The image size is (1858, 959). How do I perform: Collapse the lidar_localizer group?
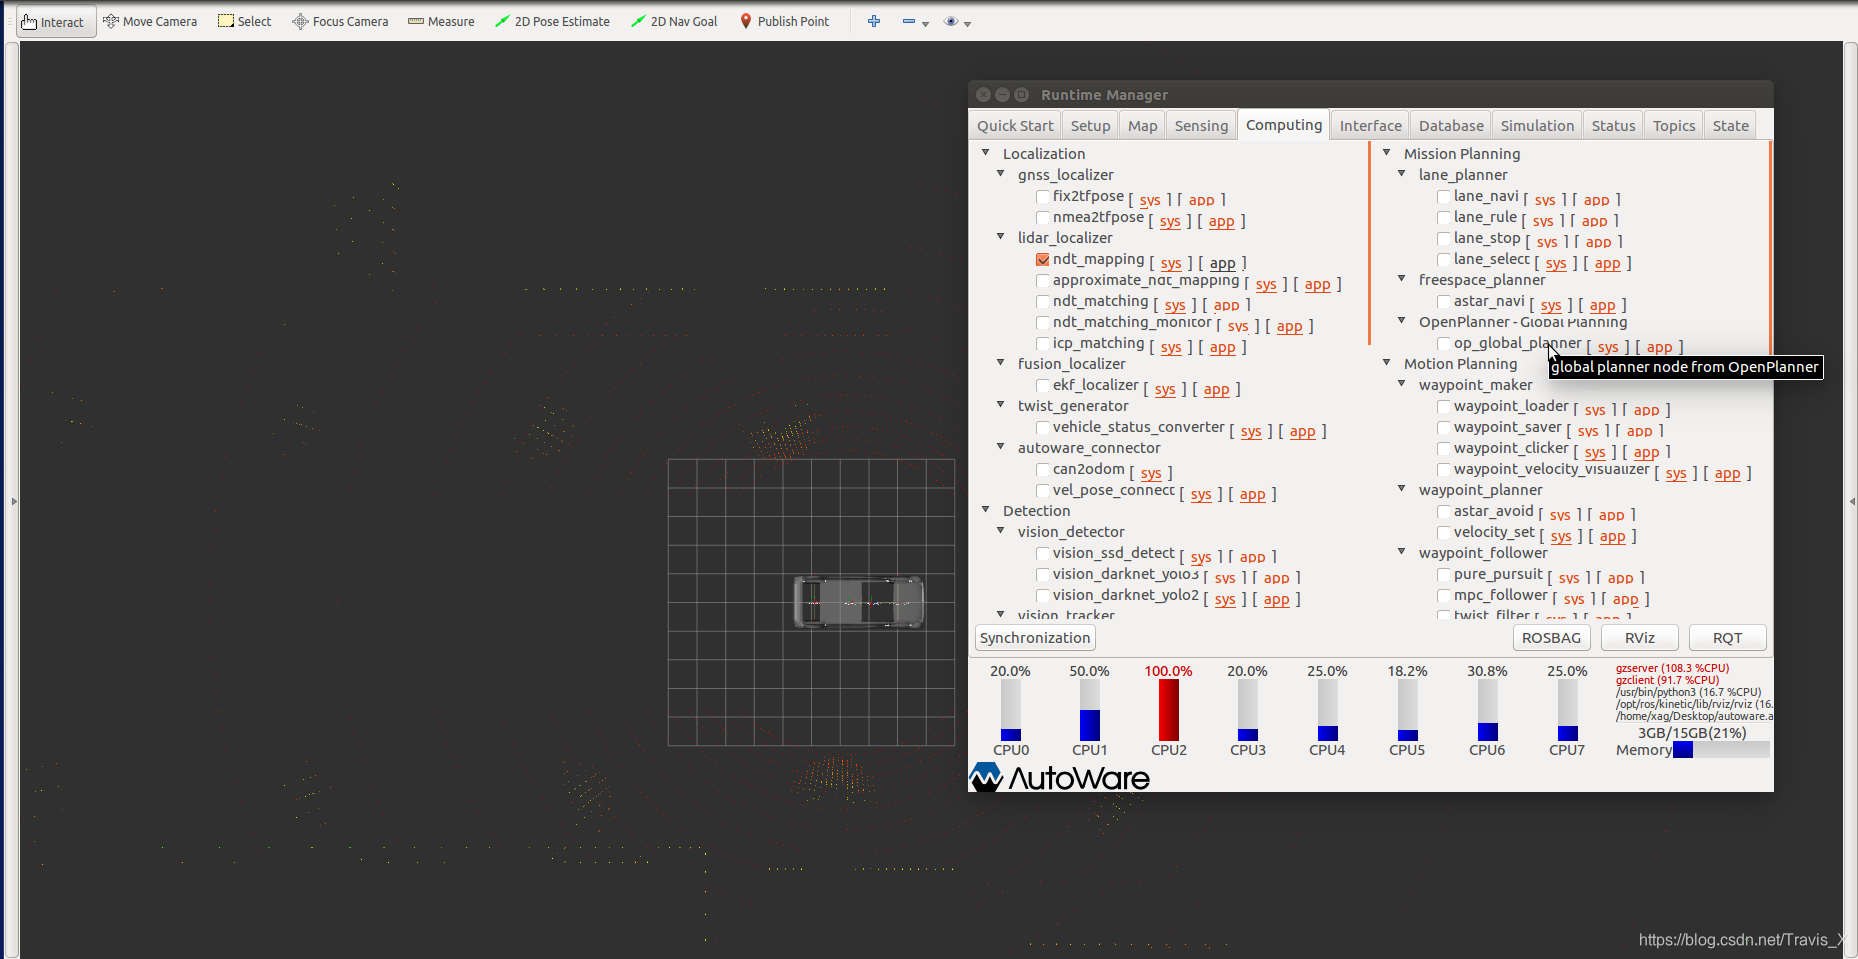pyautogui.click(x=1000, y=237)
